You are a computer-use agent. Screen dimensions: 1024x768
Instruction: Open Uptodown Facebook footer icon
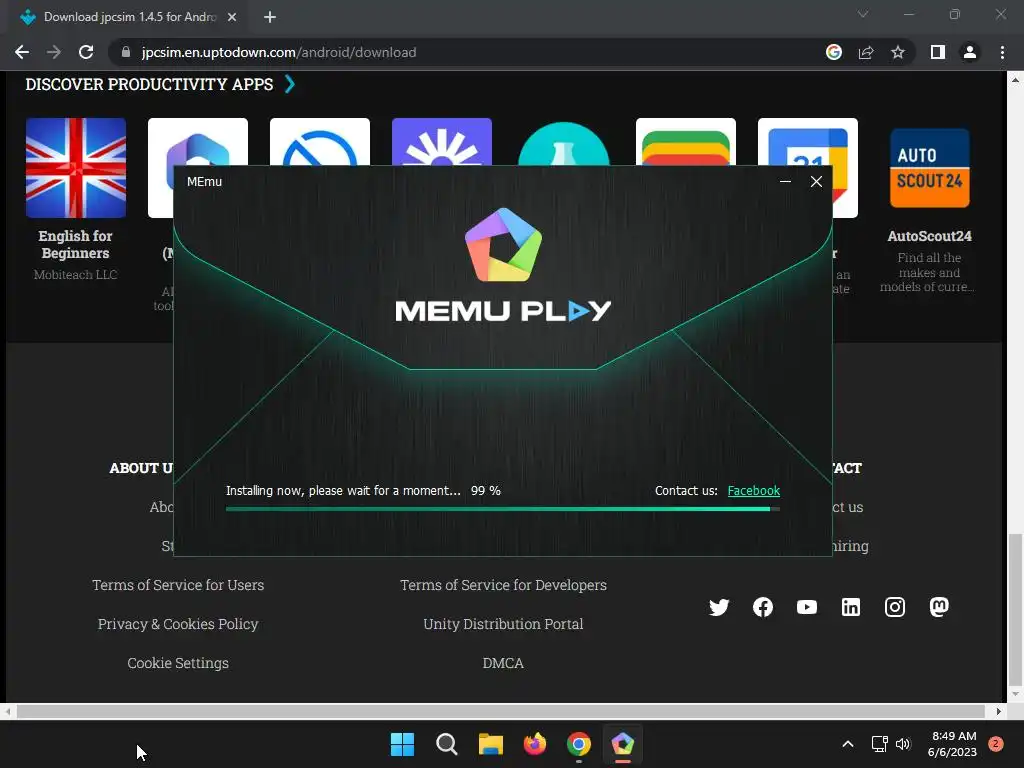[763, 607]
